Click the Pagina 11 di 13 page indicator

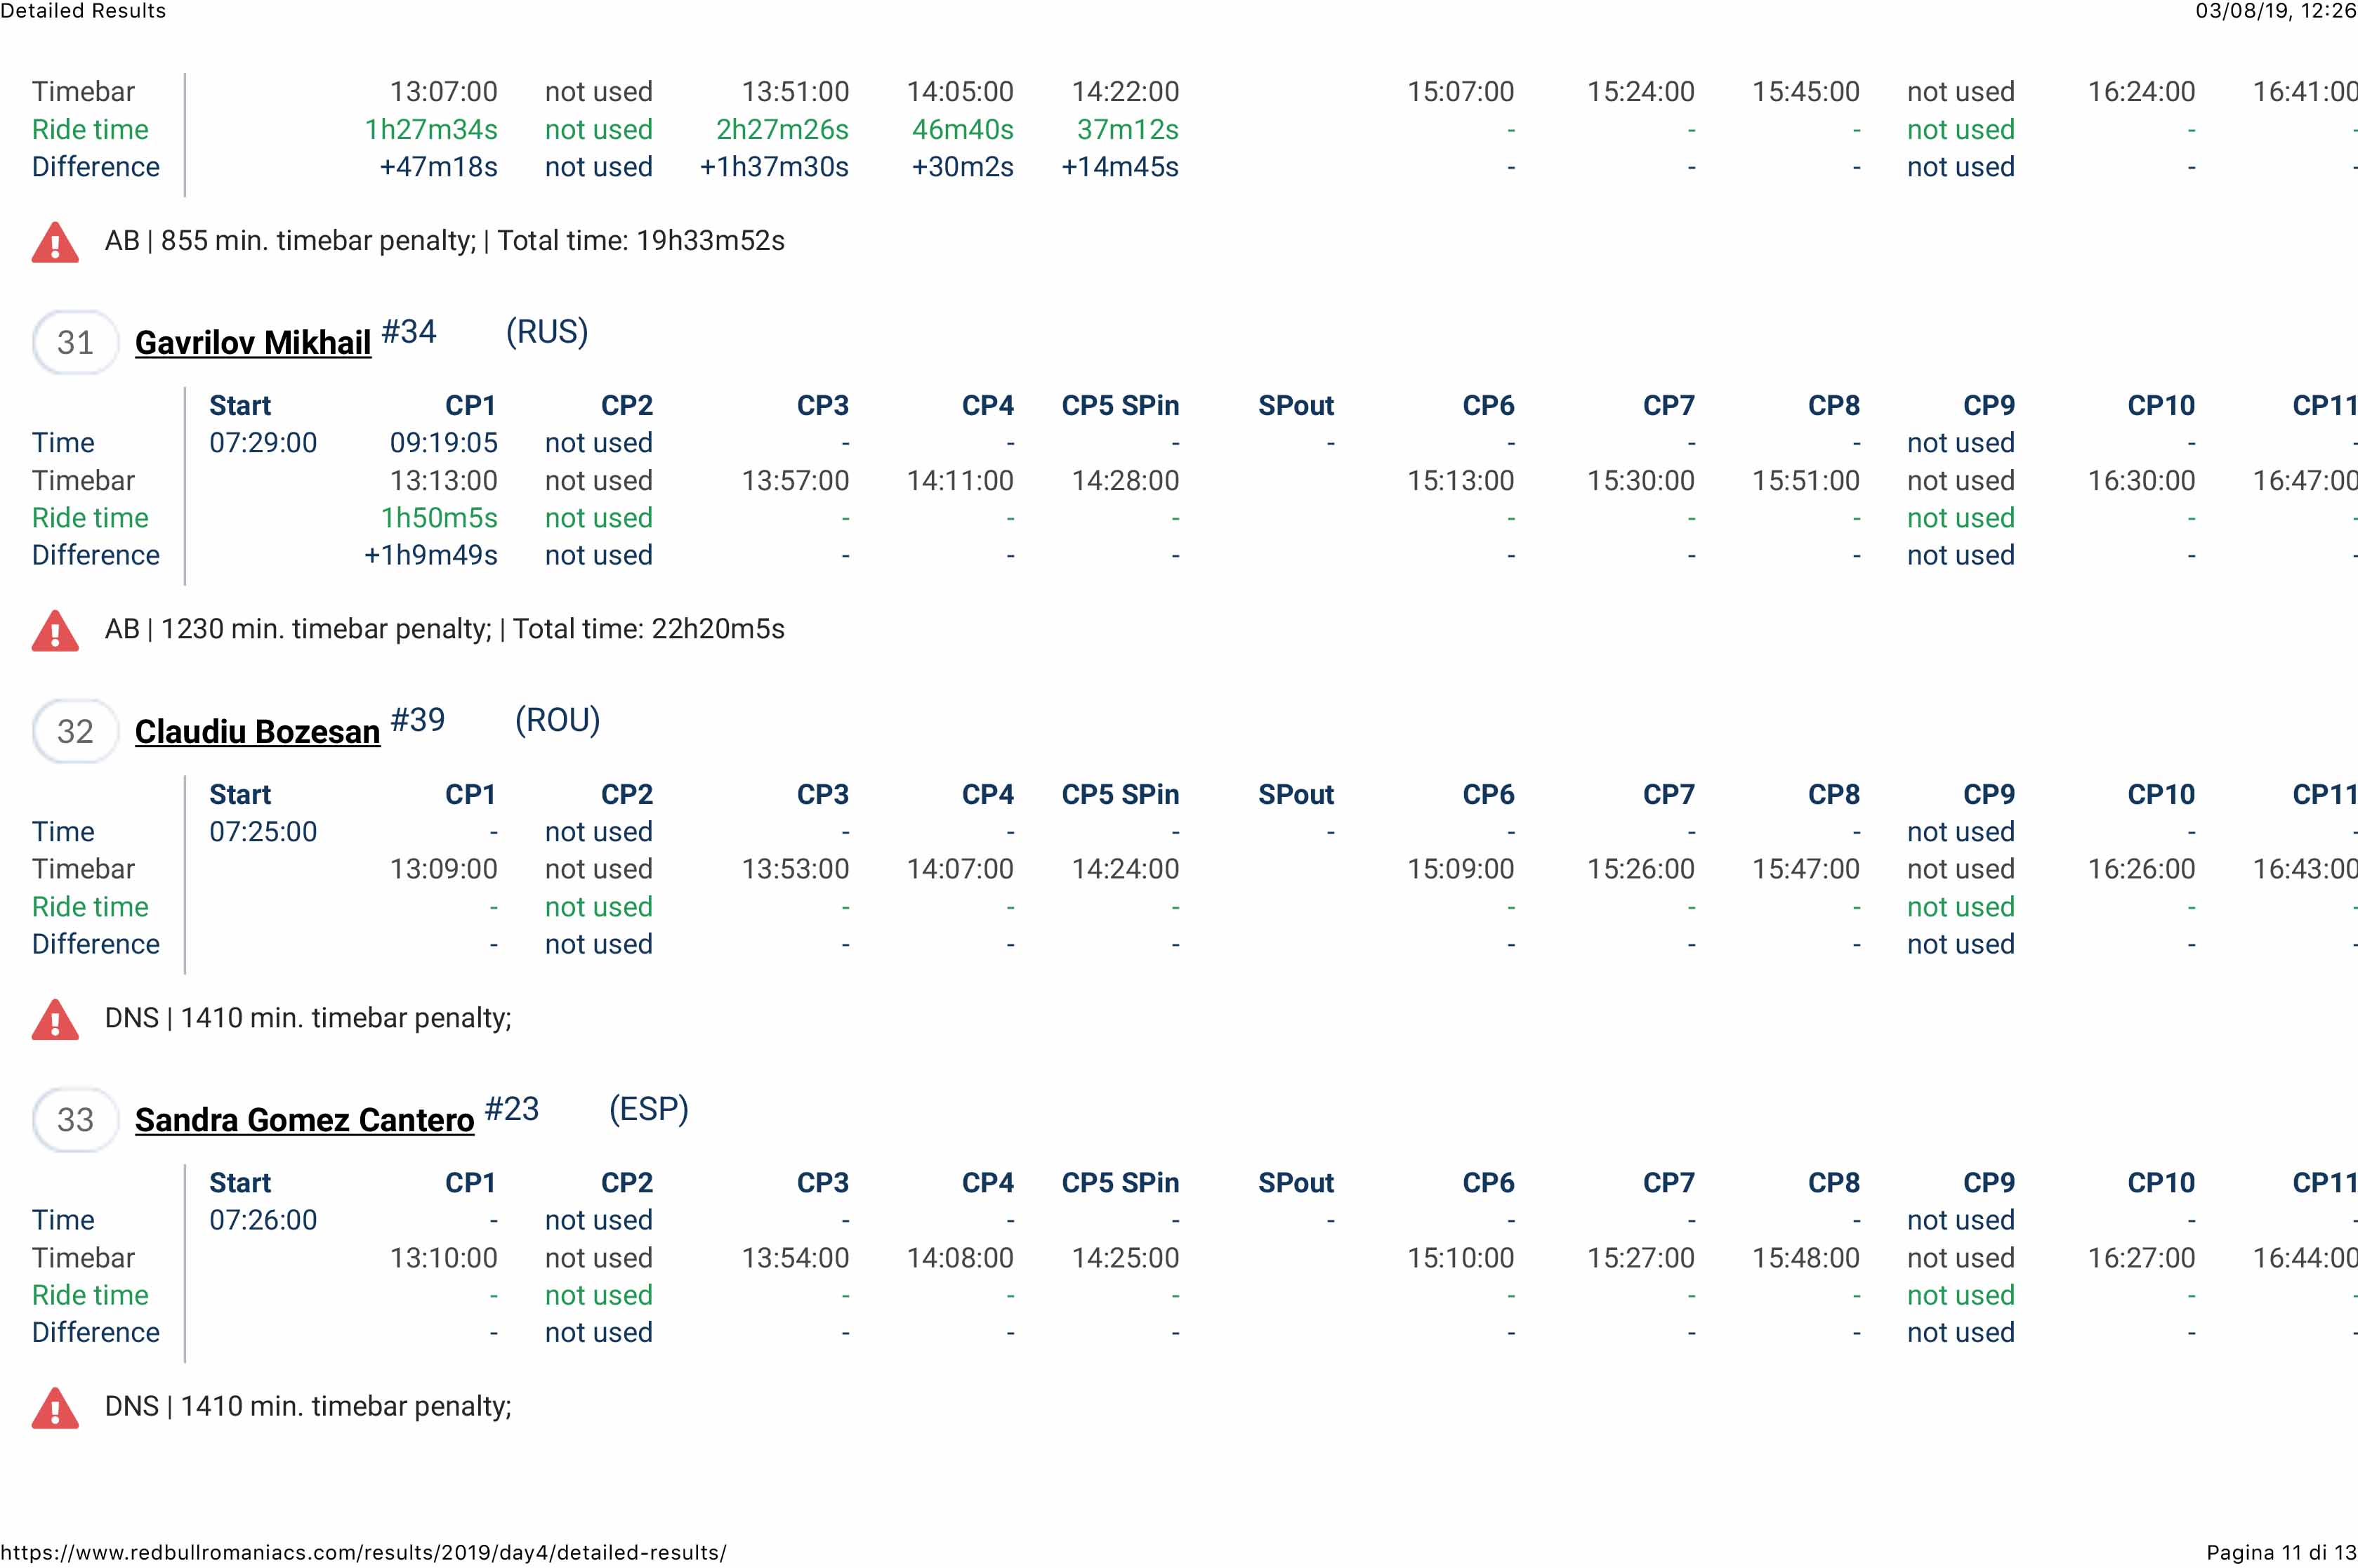click(x=2281, y=1553)
